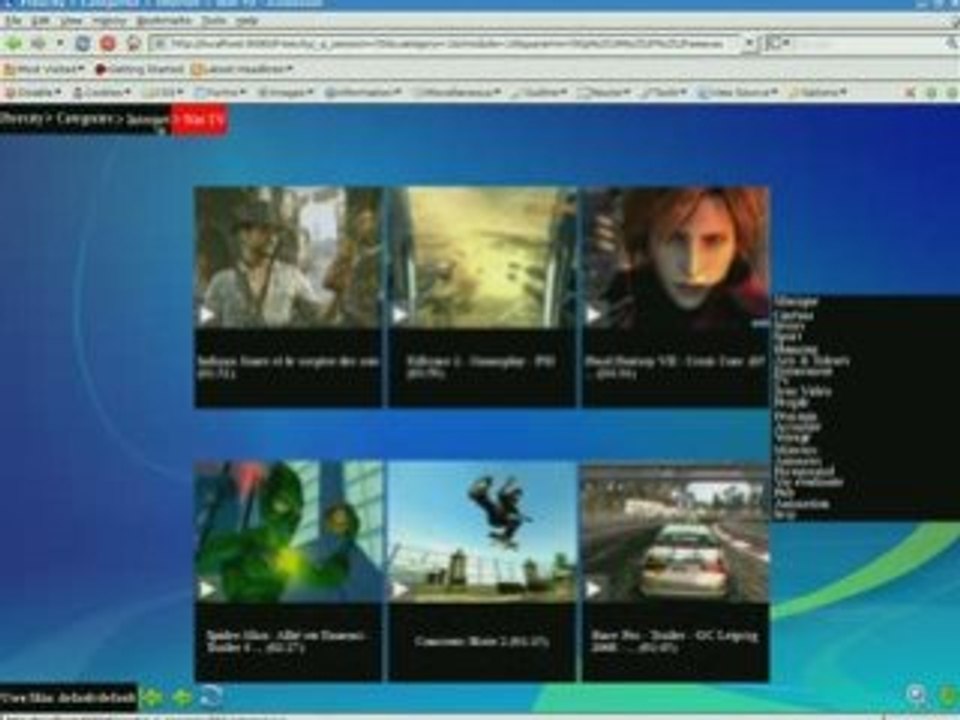Go back with the green back arrow in browser toolbar
The height and width of the screenshot is (720, 960).
point(13,43)
